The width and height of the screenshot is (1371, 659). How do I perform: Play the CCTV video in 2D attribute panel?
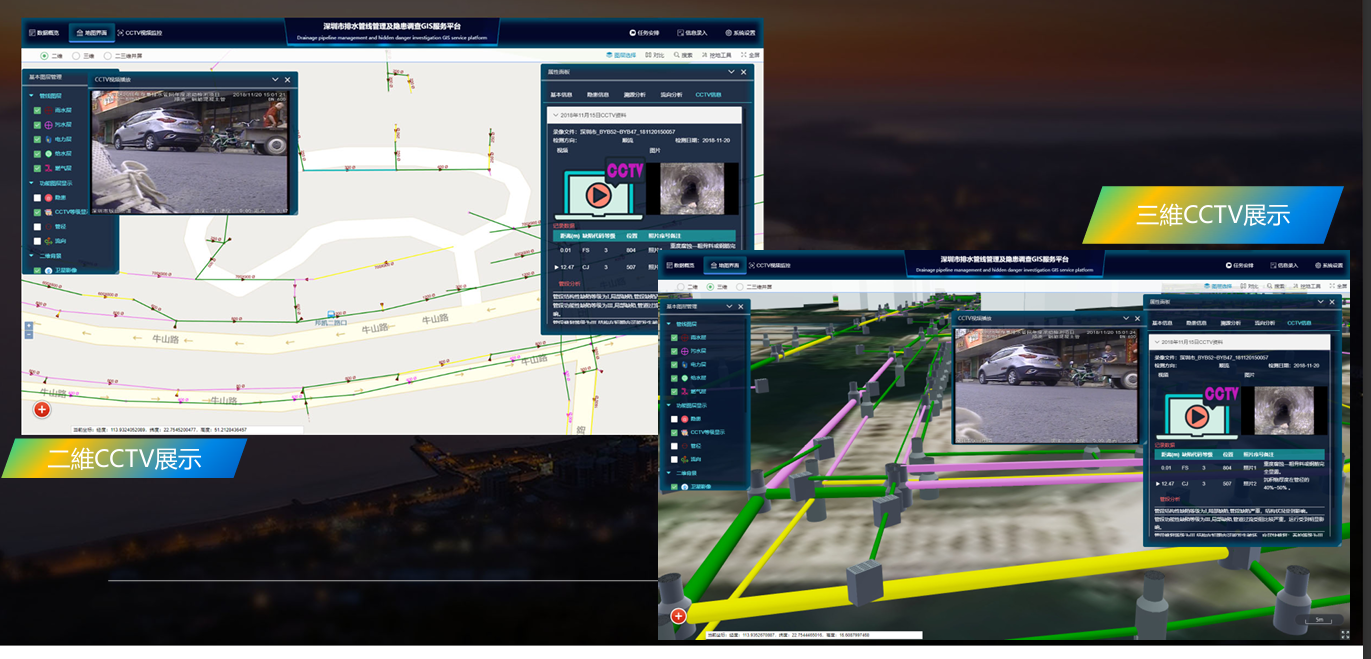[x=598, y=195]
